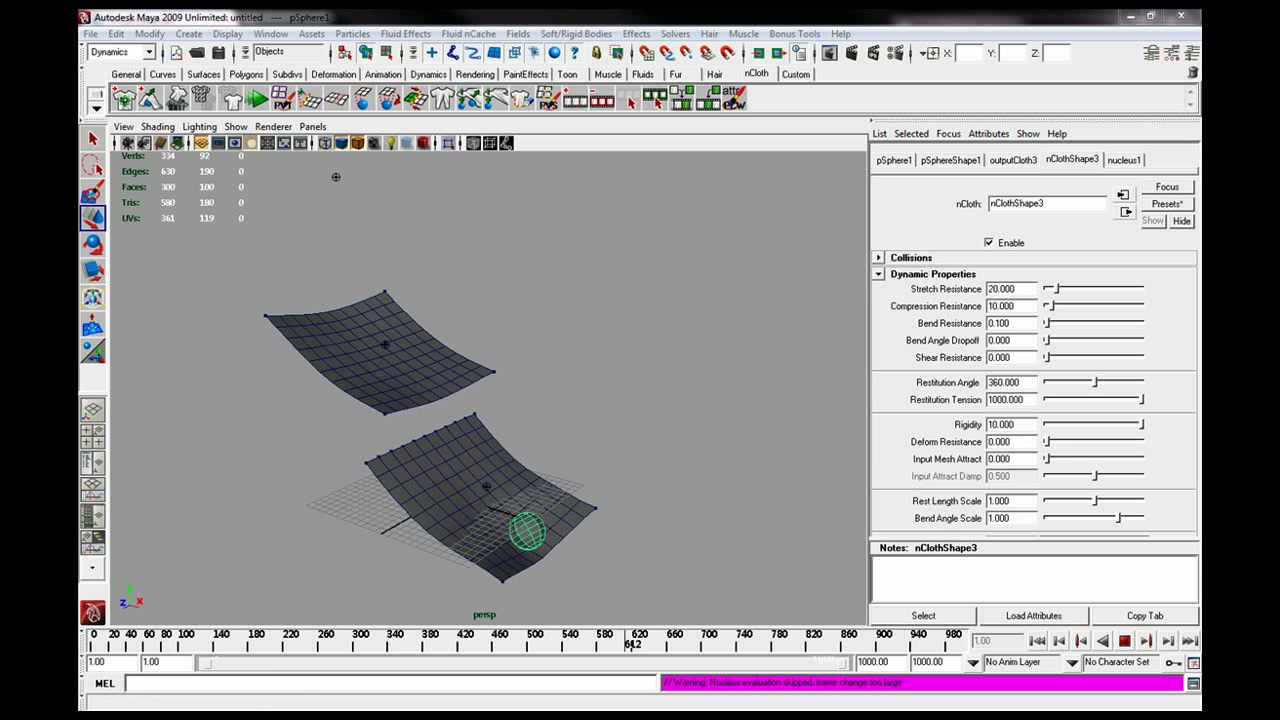Click the Make Live sphere icon

pos(554,53)
